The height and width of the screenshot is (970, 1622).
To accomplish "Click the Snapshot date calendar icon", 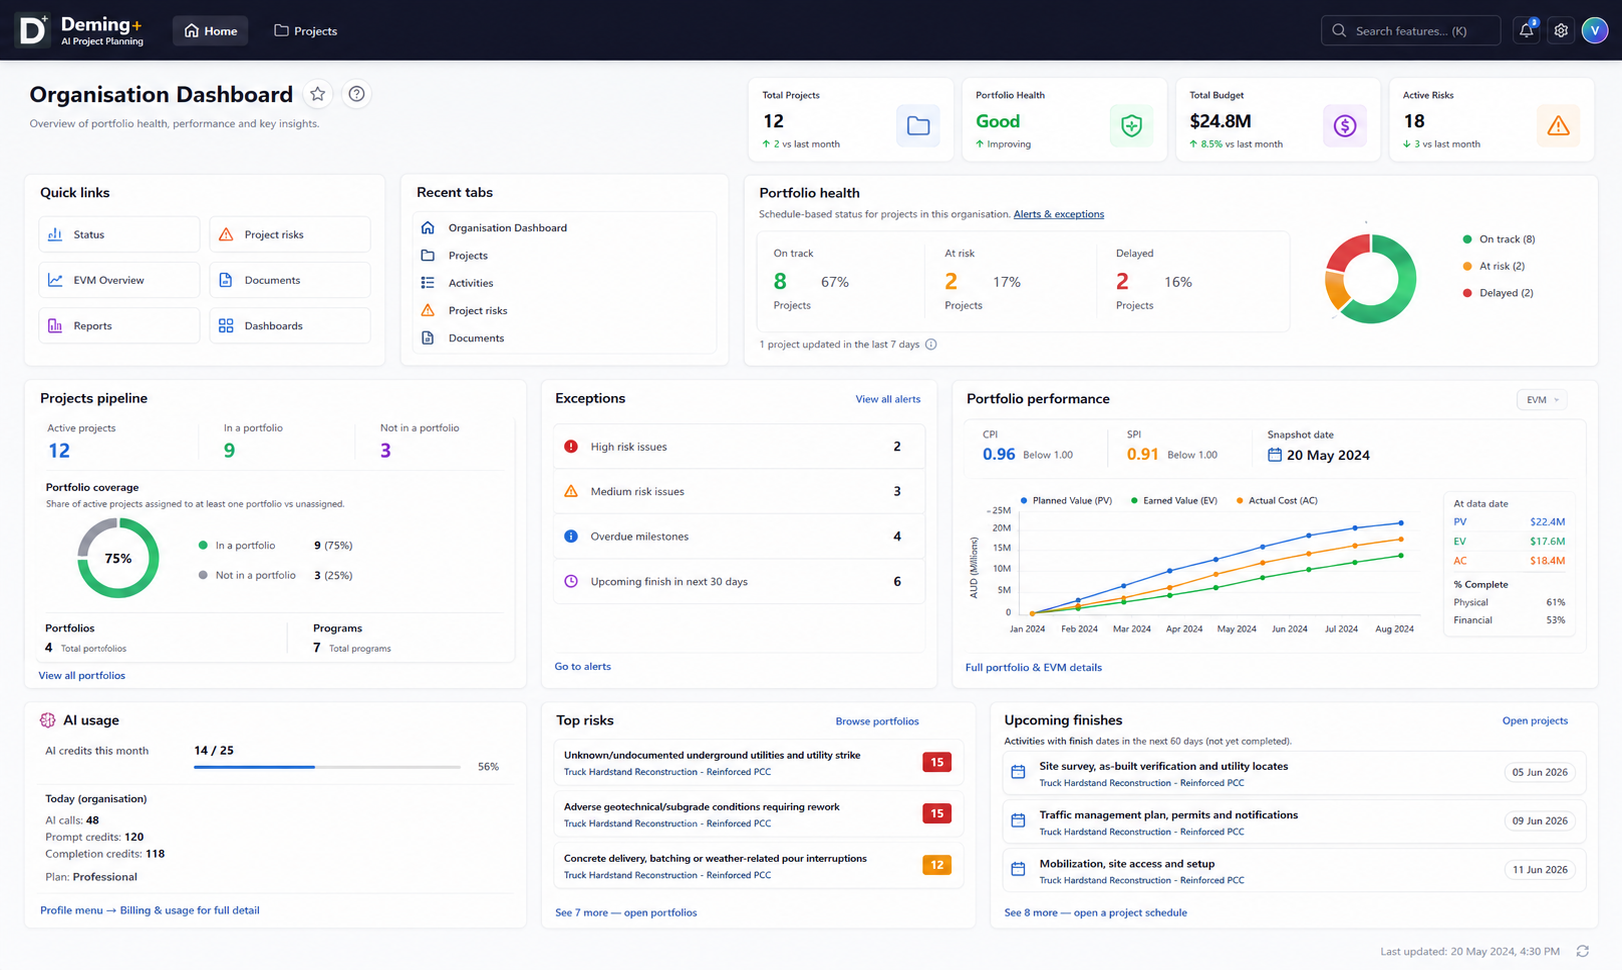I will click(x=1275, y=455).
